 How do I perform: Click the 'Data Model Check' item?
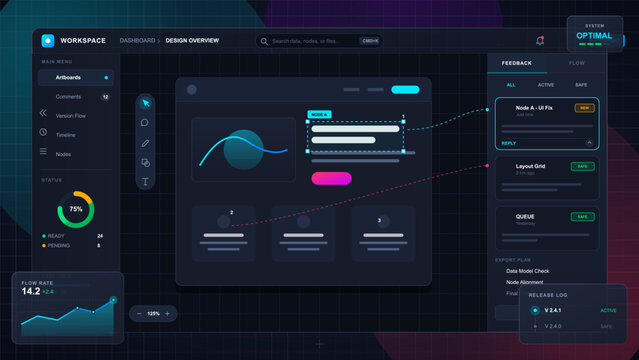pyautogui.click(x=527, y=271)
